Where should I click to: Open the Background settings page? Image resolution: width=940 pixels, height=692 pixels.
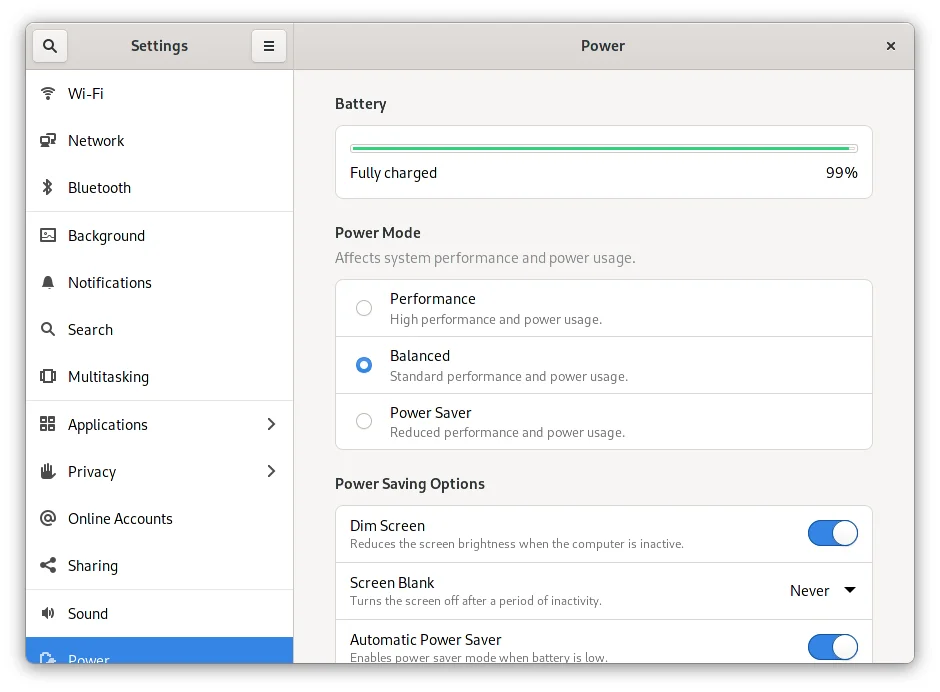coord(106,235)
